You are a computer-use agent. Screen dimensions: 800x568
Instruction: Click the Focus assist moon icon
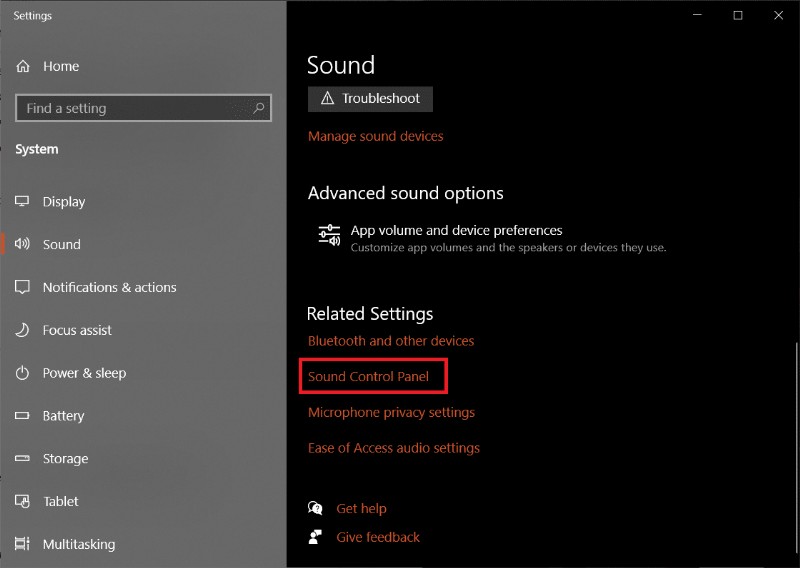(22, 330)
